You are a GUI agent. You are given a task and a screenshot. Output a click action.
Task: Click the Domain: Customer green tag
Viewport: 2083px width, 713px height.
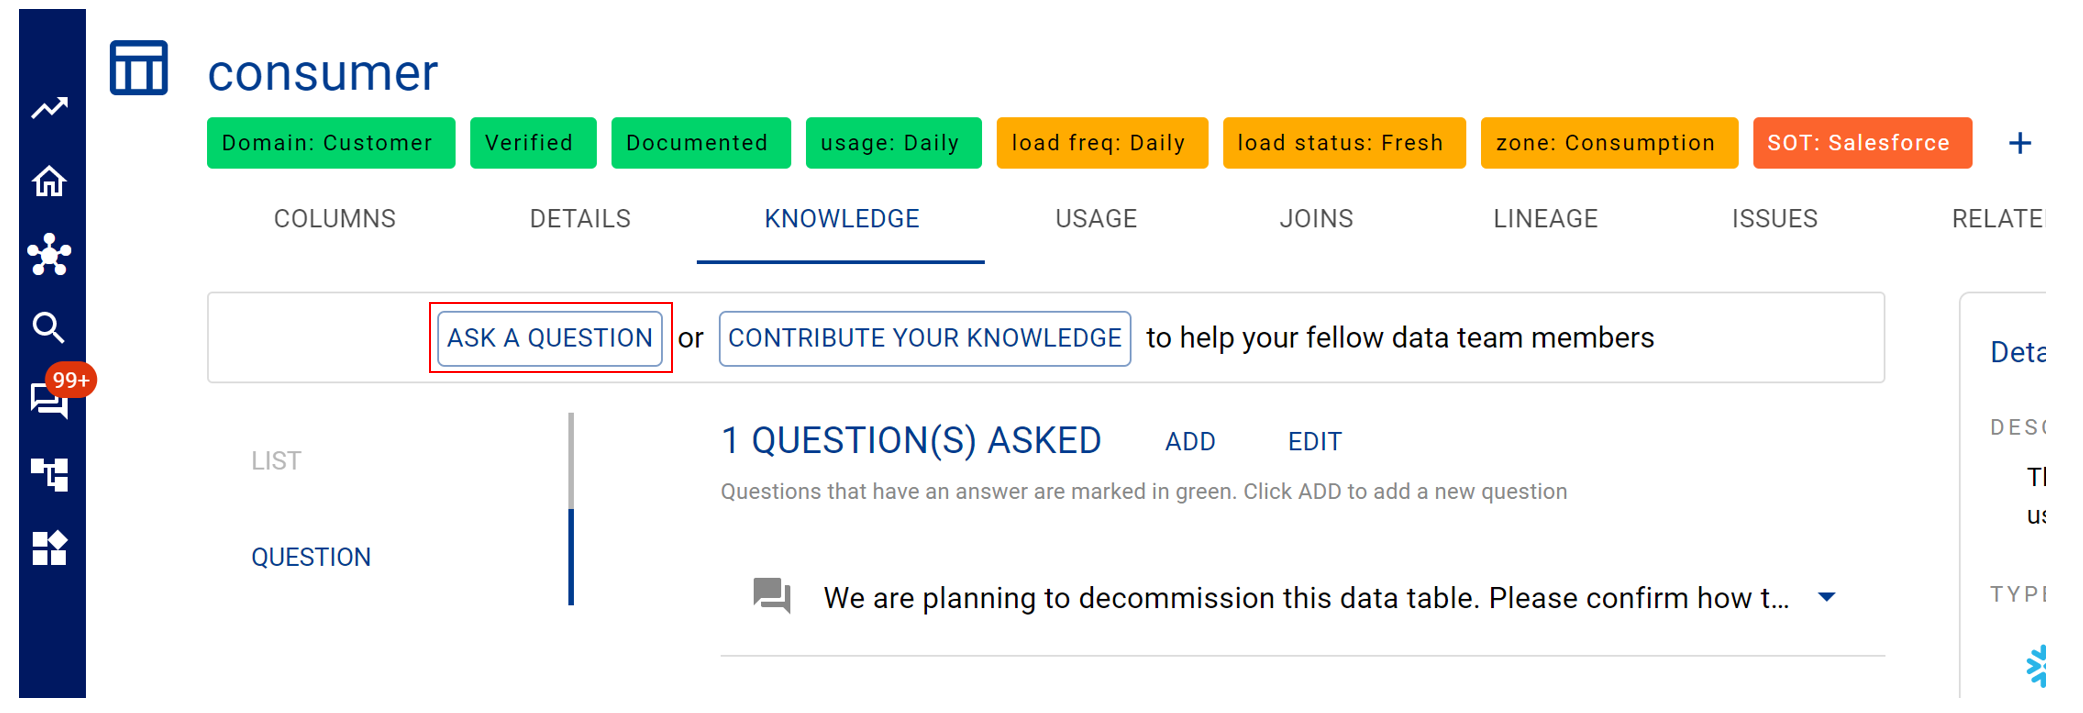pos(331,143)
